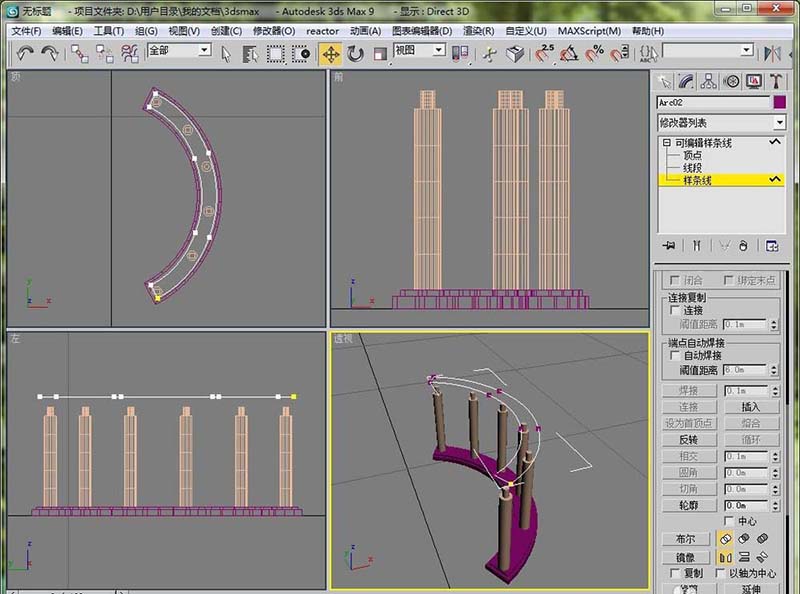Screen dimensions: 800x594
Task: Enable the 连接 checkbox under 连接复制
Action: (674, 310)
